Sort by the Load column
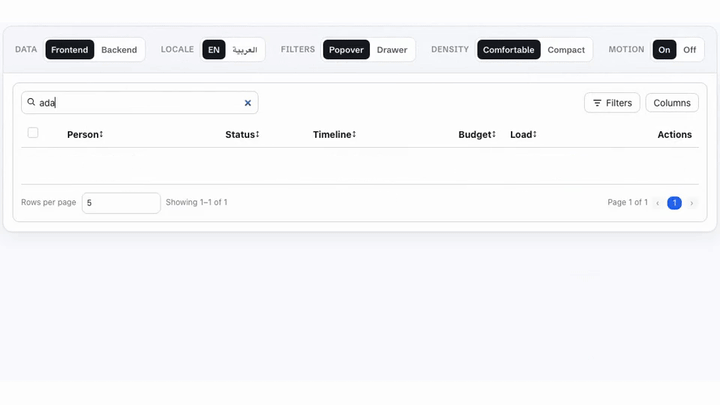Viewport: 720px width, 405px height. point(523,135)
